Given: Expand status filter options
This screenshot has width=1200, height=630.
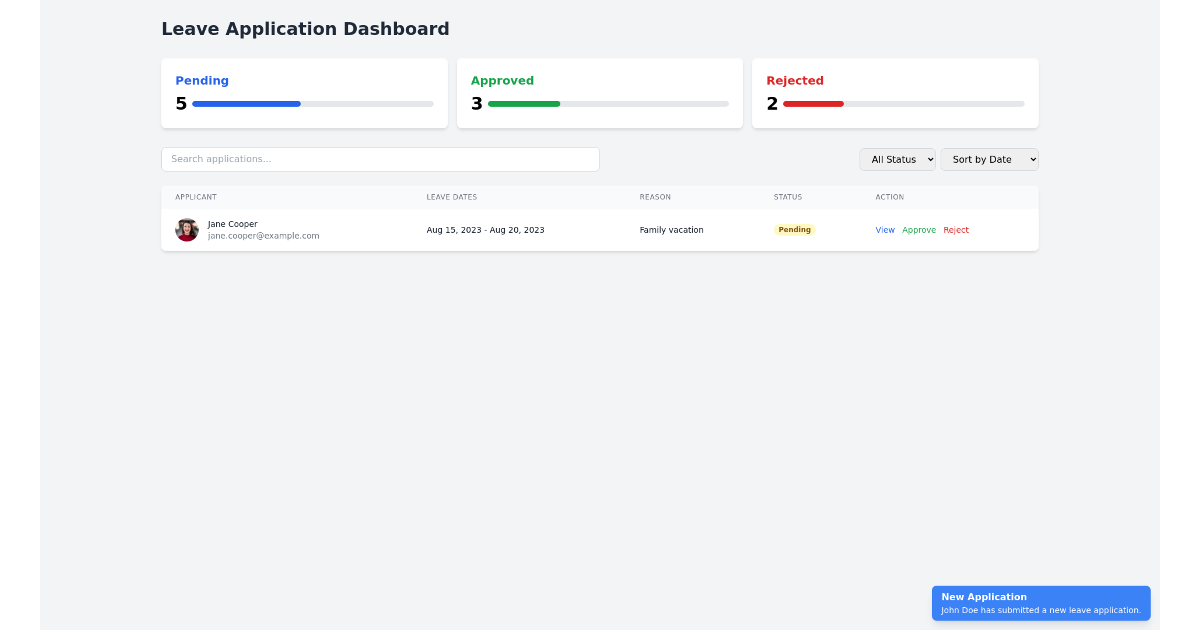Looking at the screenshot, I should pyautogui.click(x=897, y=159).
